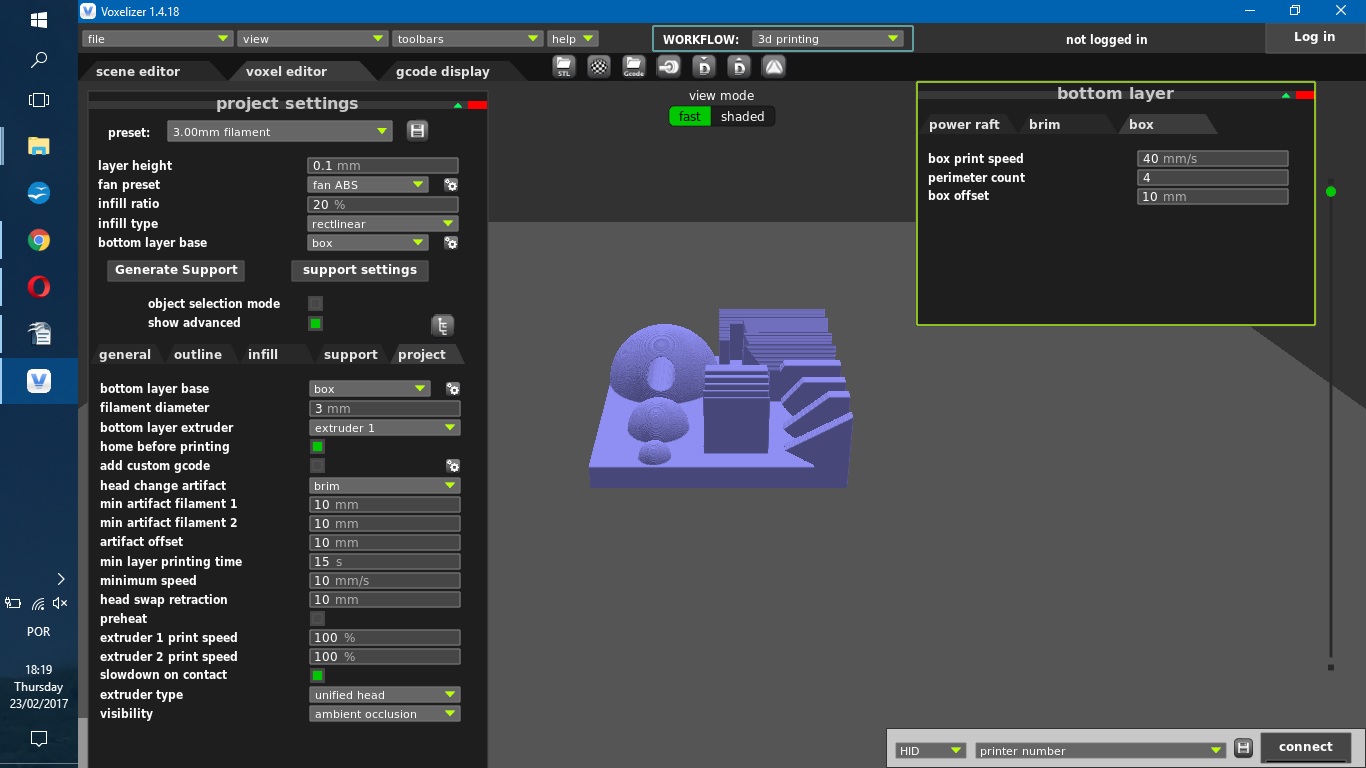Close bottom layer panel with red button
Viewport: 1366px width, 768px height.
[x=1305, y=95]
